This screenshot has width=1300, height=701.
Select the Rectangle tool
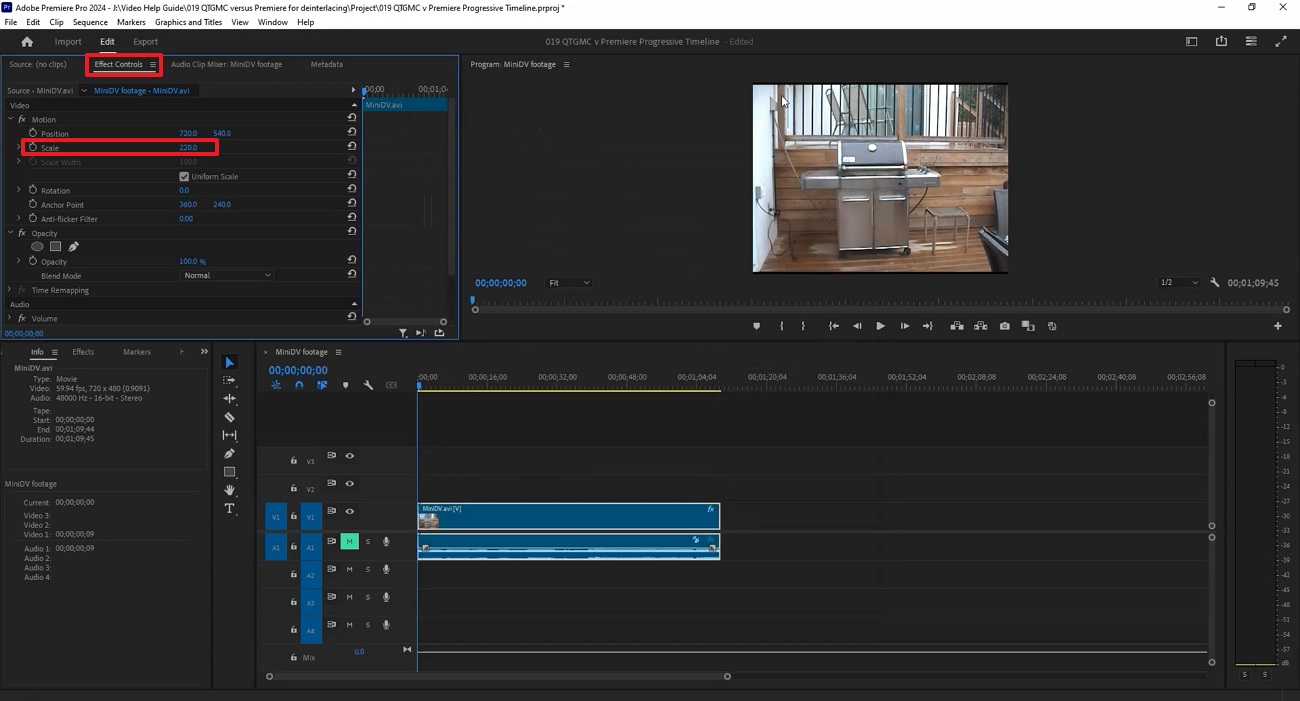[229, 472]
